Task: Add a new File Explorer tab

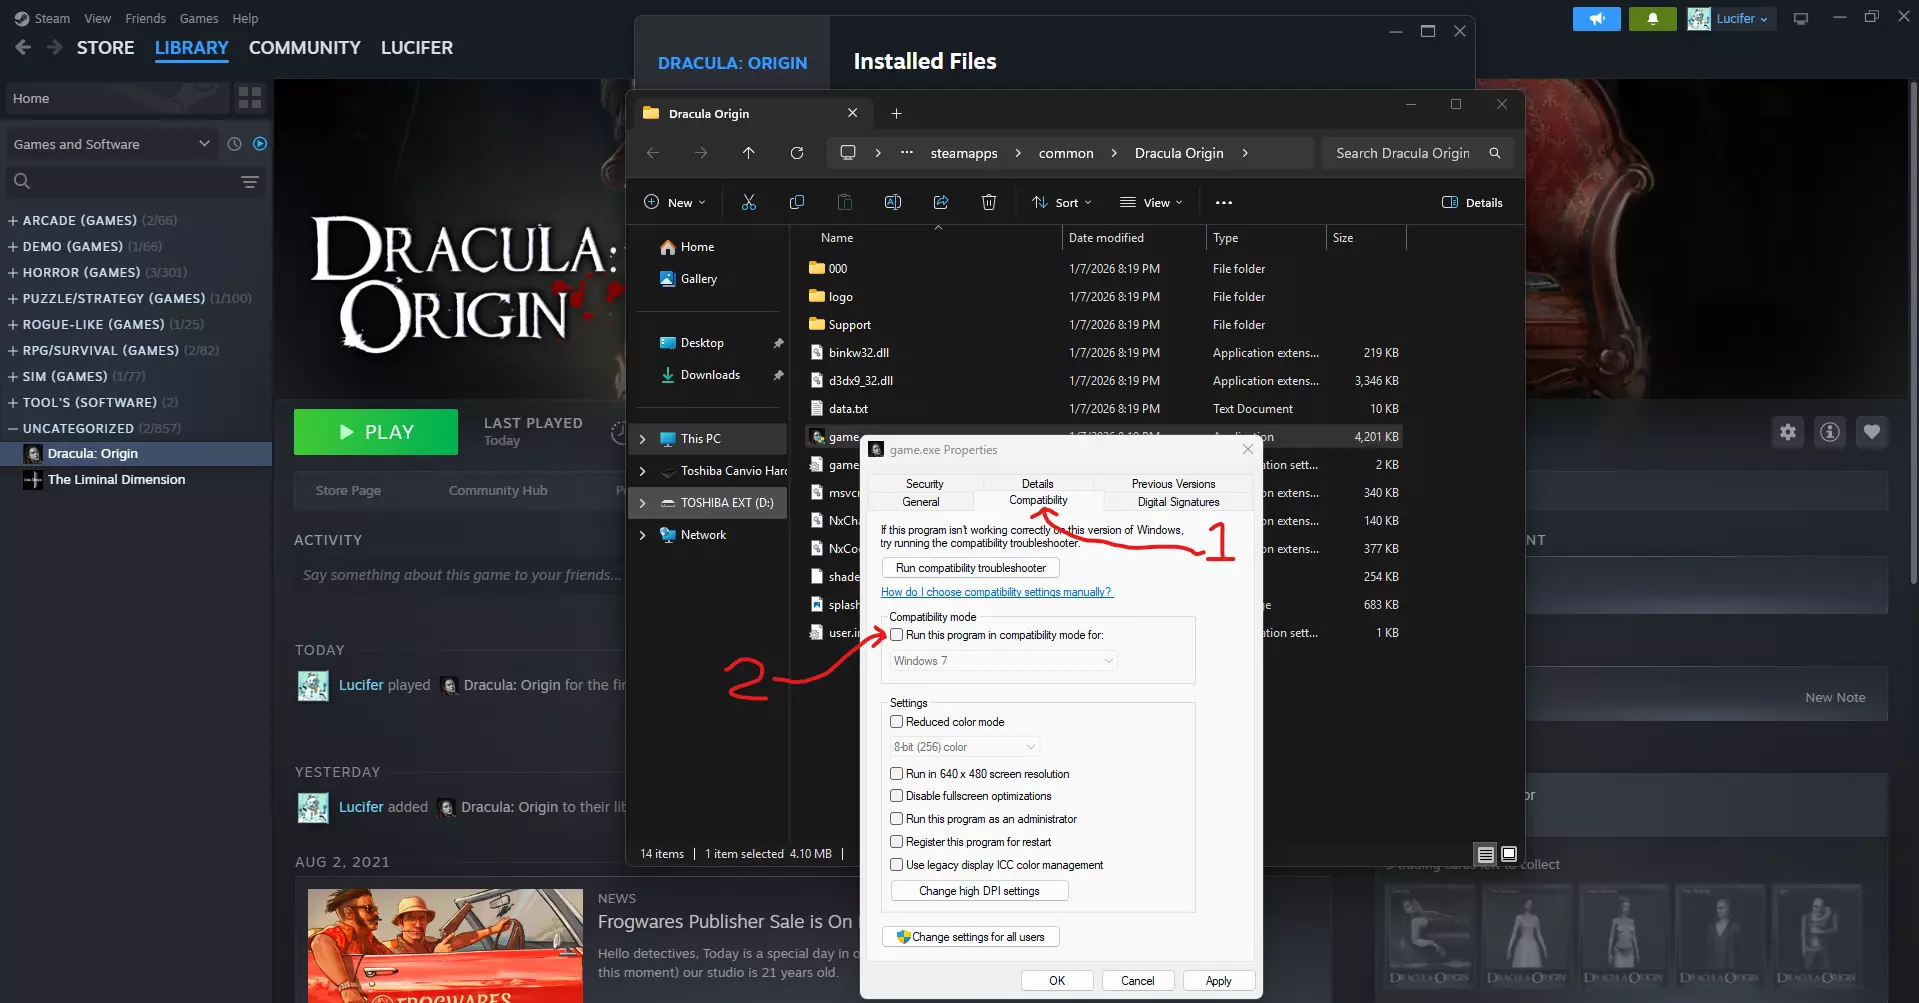Action: coord(896,114)
